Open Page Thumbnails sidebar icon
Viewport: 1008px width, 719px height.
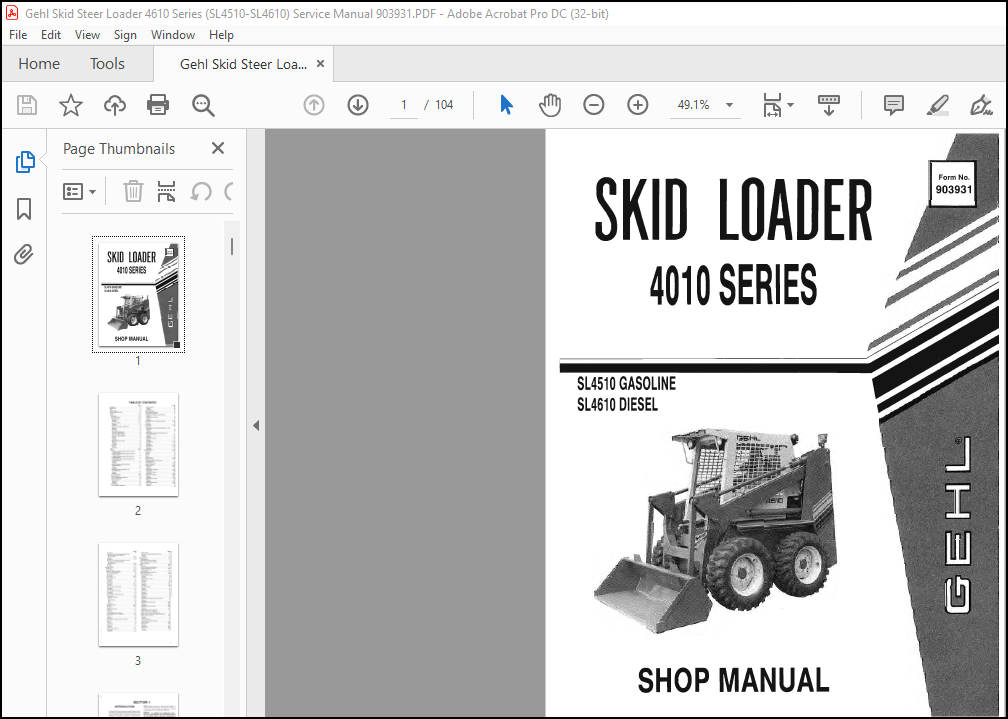point(24,162)
